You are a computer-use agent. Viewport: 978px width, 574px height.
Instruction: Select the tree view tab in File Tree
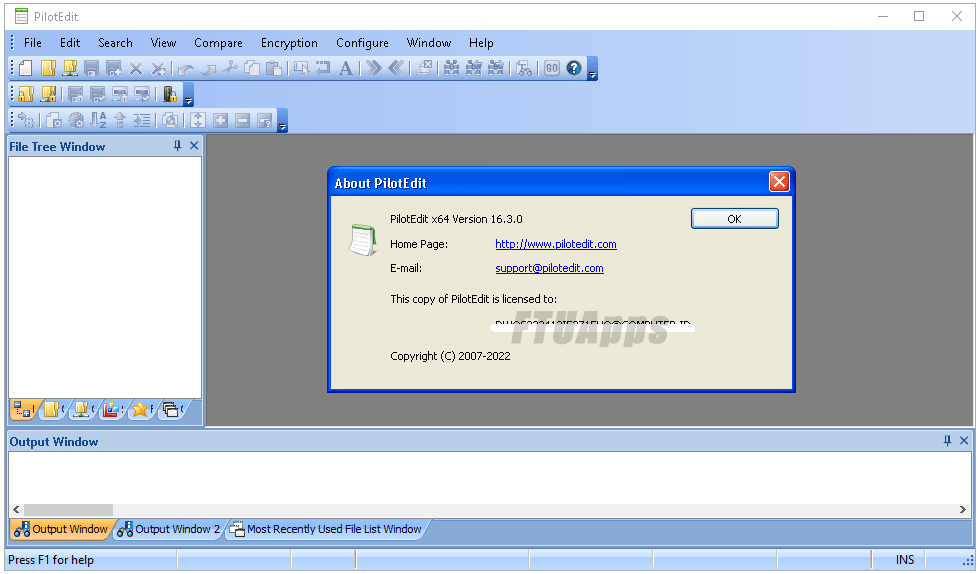pos(24,409)
